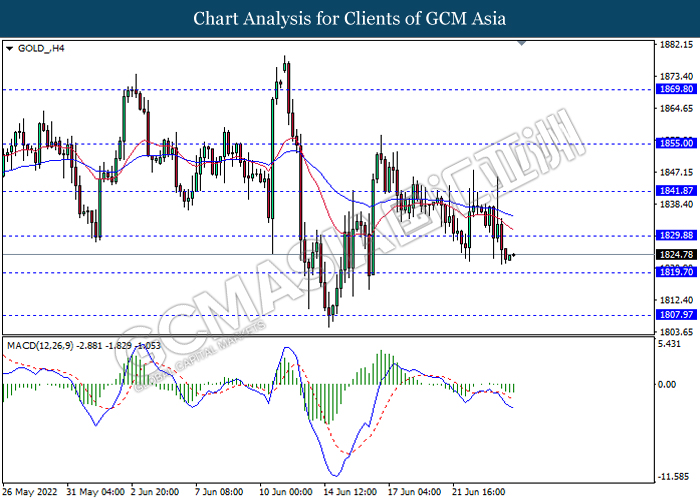Click the MACD scale value -11.585
This screenshot has width=700, height=500.
click(x=673, y=477)
